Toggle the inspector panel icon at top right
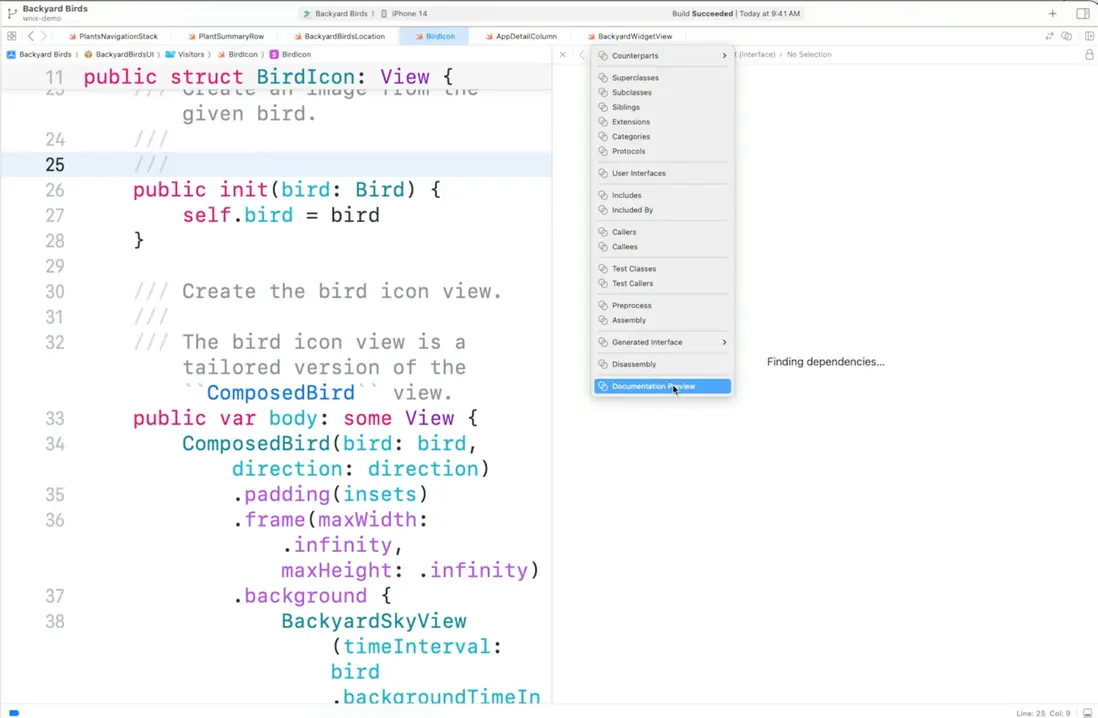The image size is (1098, 718). [x=1082, y=13]
